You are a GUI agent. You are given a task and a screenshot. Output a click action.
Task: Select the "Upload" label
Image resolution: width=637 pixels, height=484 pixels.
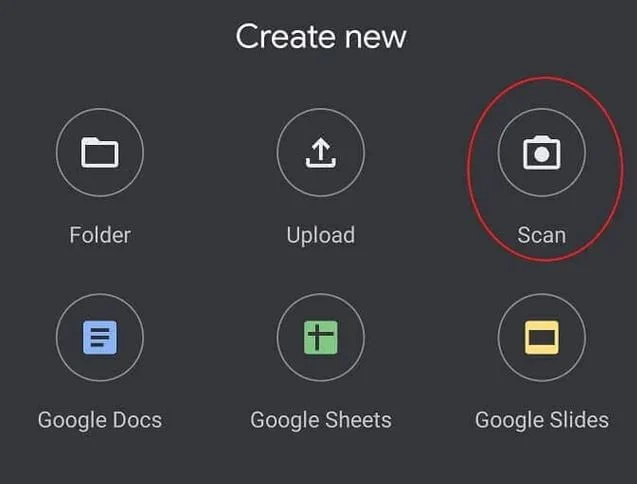point(321,236)
